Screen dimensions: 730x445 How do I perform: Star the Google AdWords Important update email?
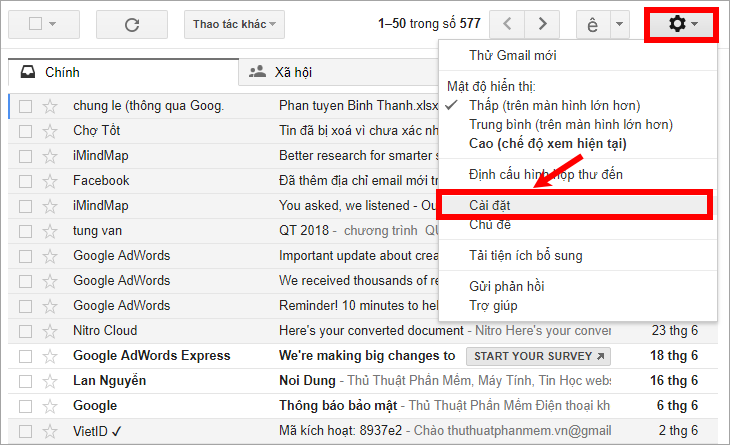(x=50, y=256)
